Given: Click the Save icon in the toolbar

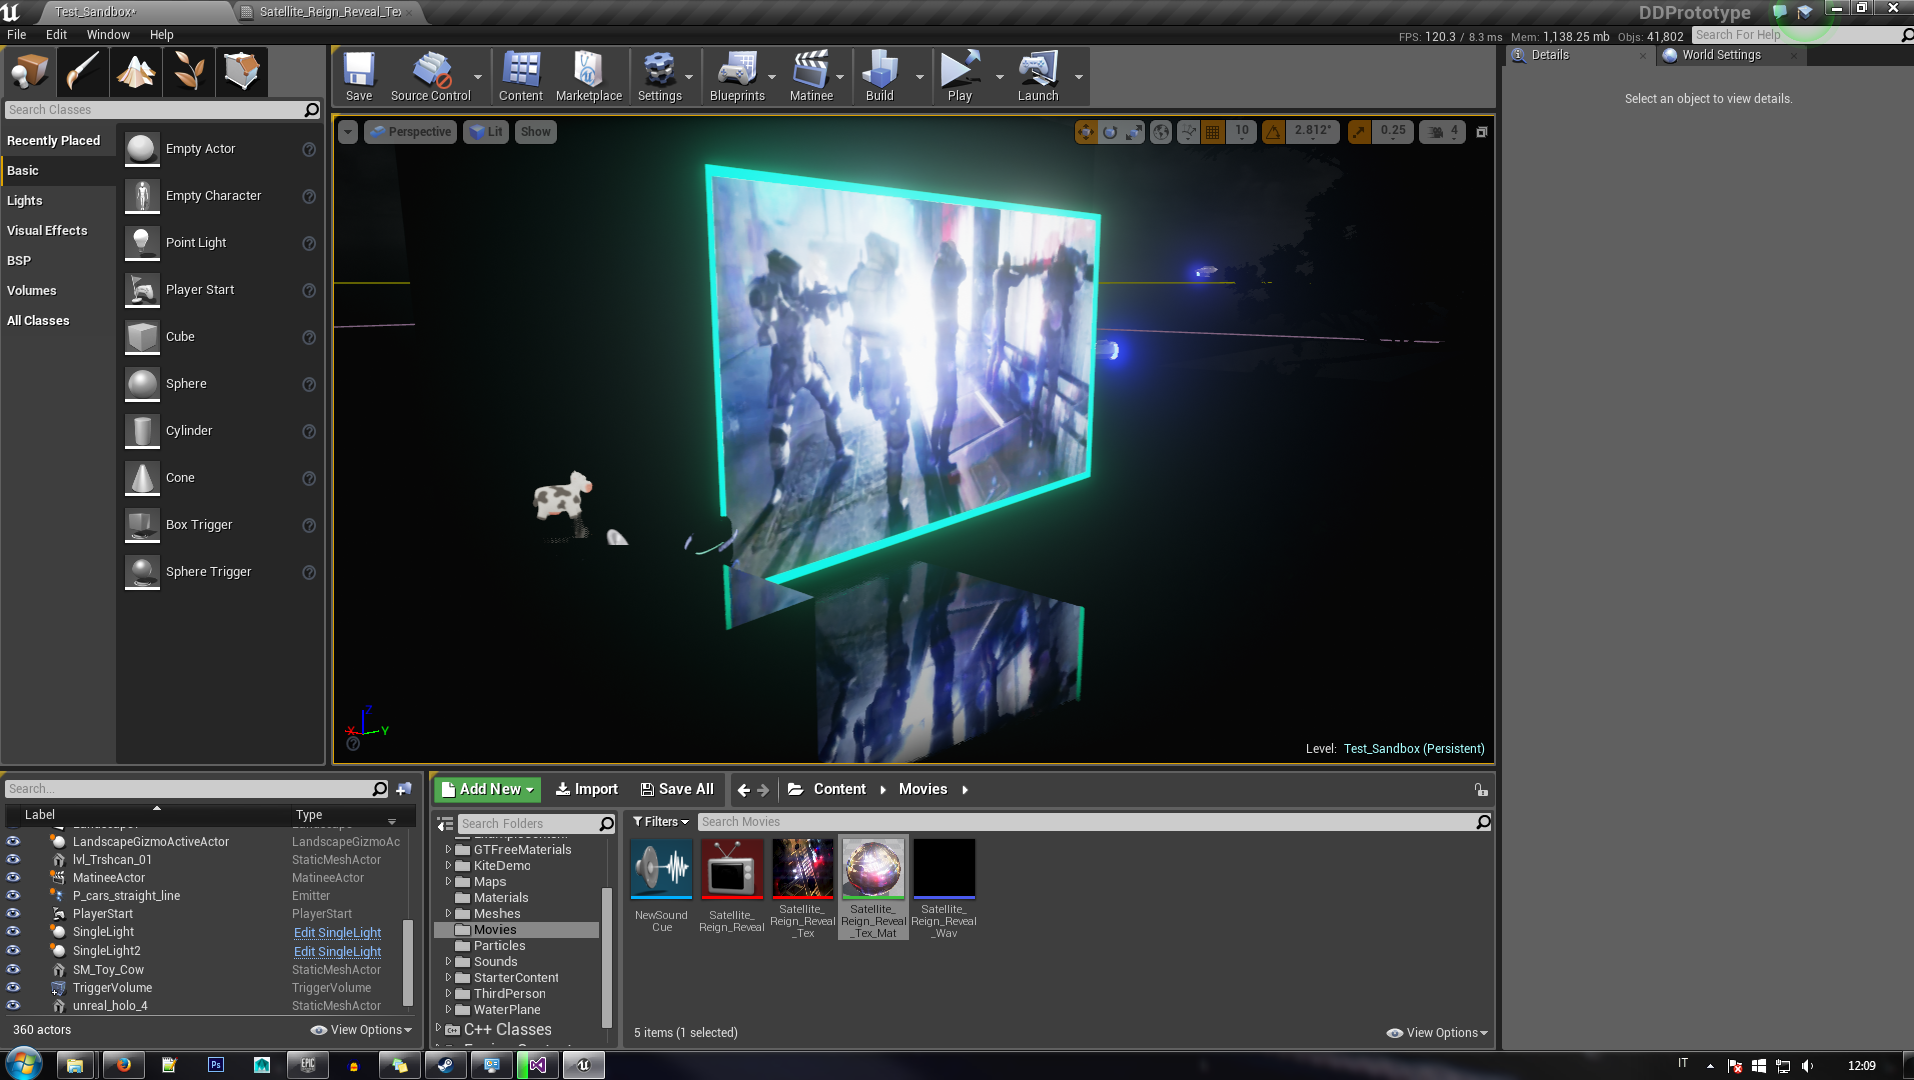Looking at the screenshot, I should tap(358, 76).
